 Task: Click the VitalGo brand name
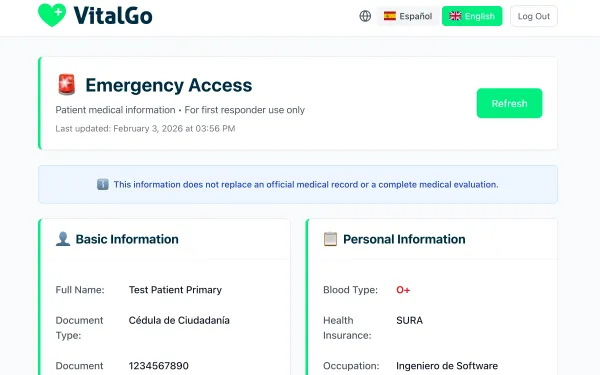(113, 15)
